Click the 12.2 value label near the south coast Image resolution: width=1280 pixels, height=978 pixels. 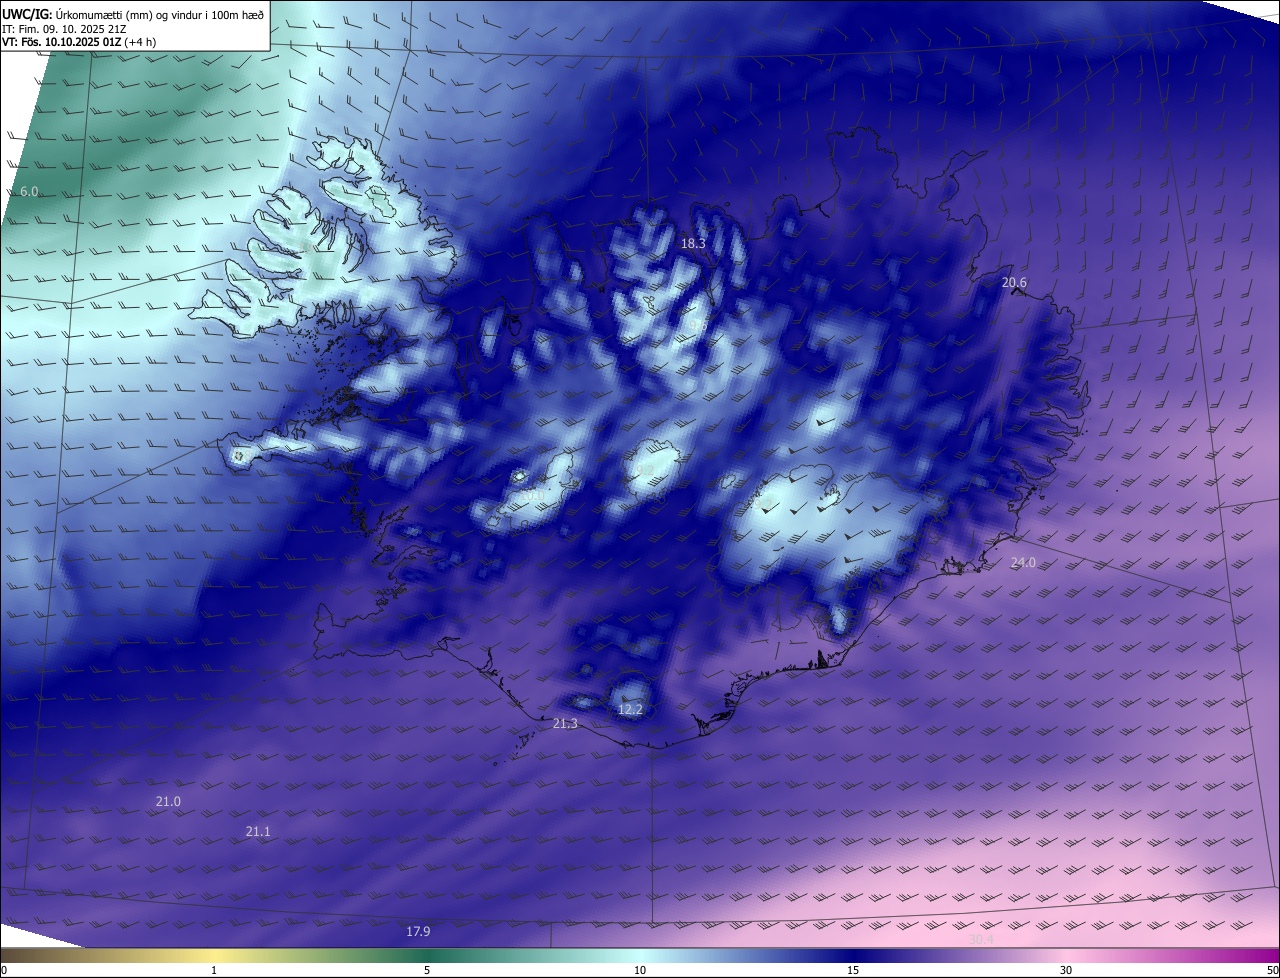[630, 709]
